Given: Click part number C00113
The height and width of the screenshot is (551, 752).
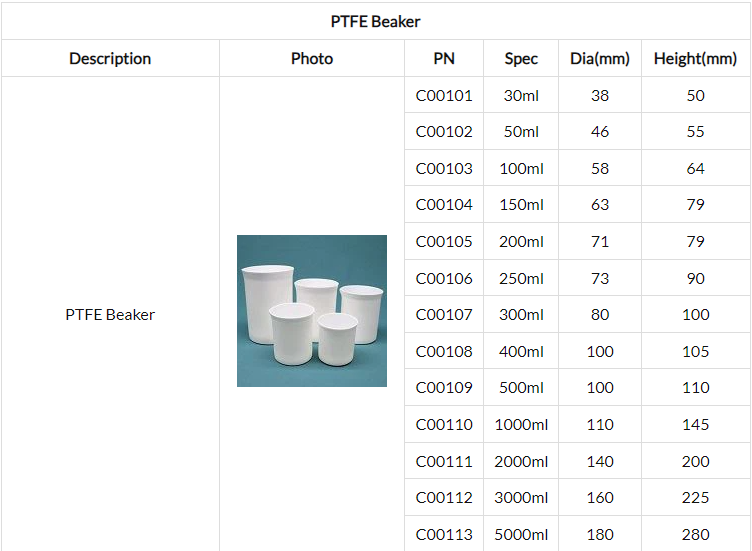Looking at the screenshot, I should click(x=444, y=534).
